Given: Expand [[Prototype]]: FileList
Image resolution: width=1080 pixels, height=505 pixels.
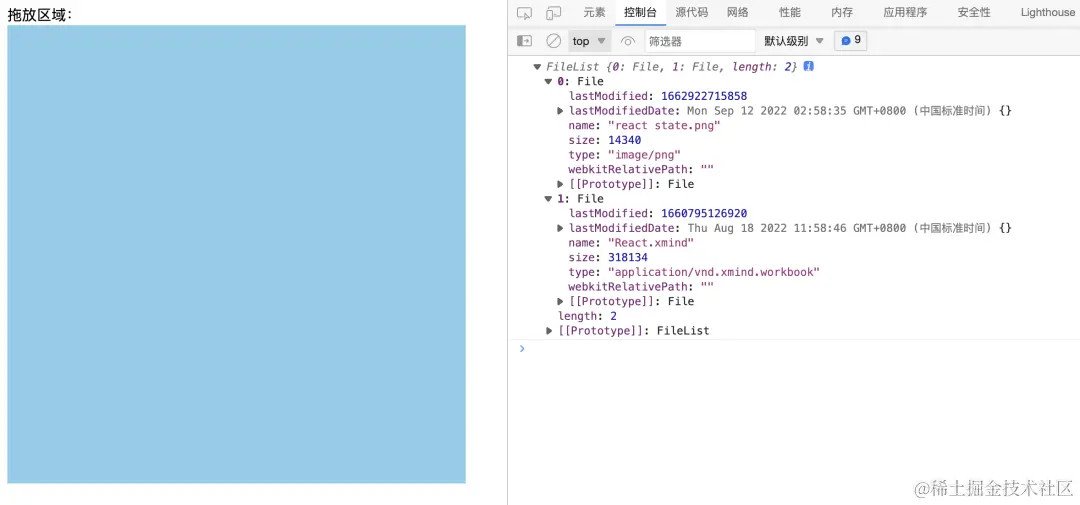Looking at the screenshot, I should (549, 331).
